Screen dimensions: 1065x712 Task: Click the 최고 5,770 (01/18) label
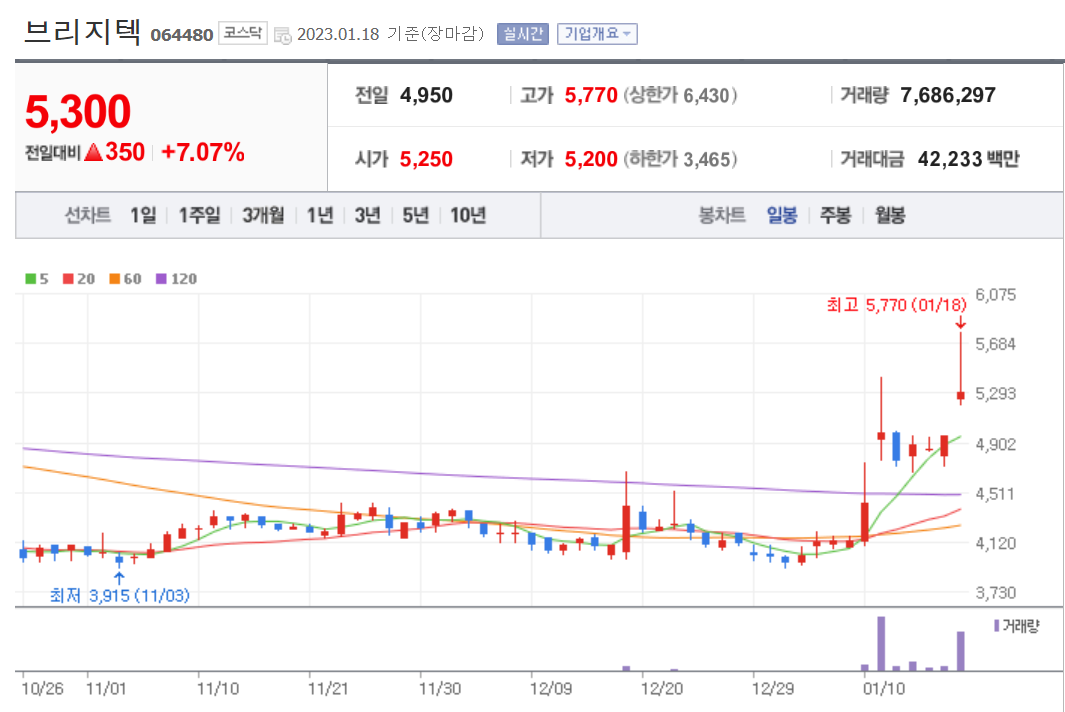(896, 304)
